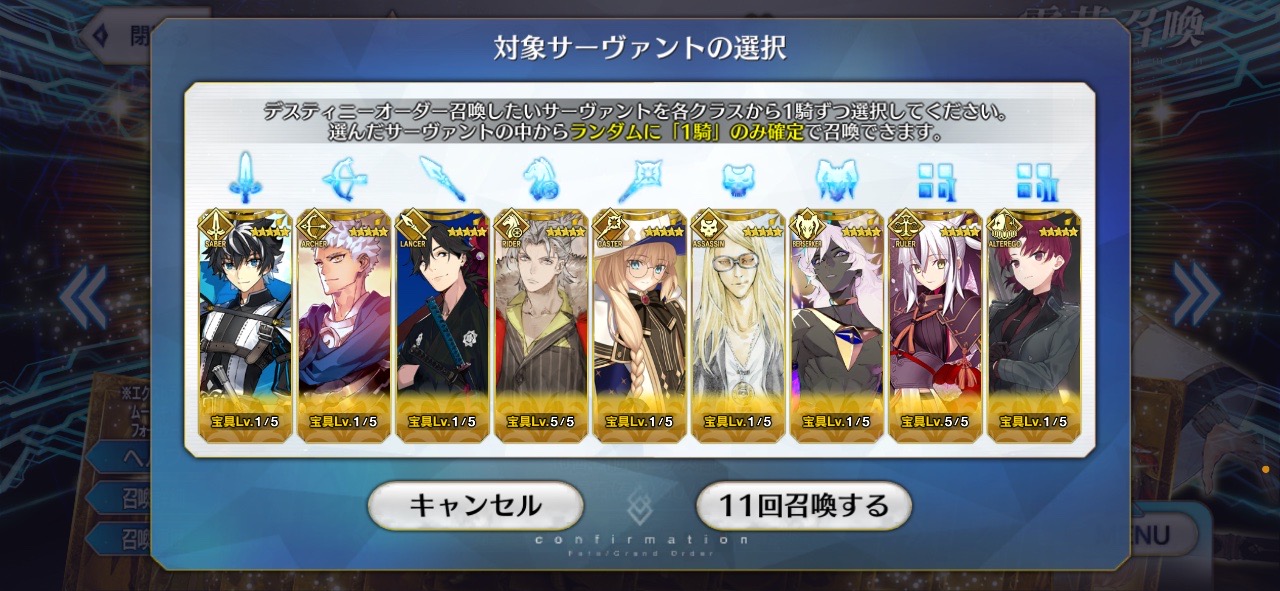Choose the white-haired Archer servant card

coord(342,325)
